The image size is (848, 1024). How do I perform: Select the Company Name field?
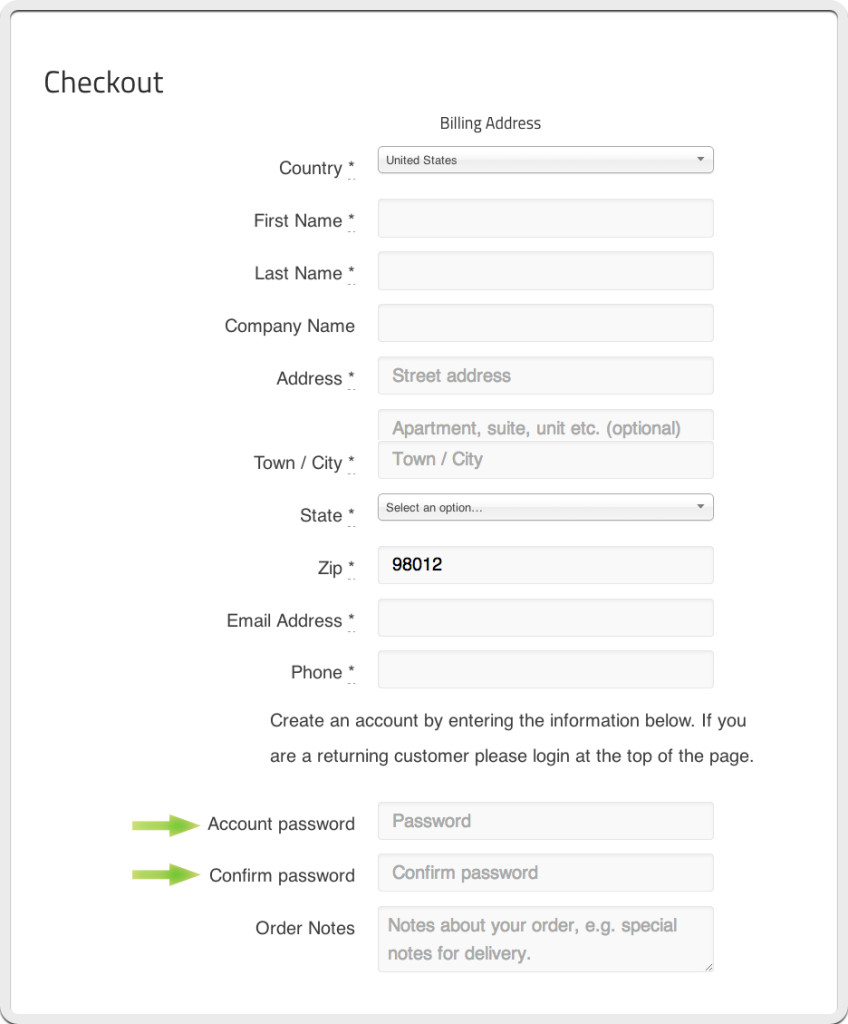point(546,323)
